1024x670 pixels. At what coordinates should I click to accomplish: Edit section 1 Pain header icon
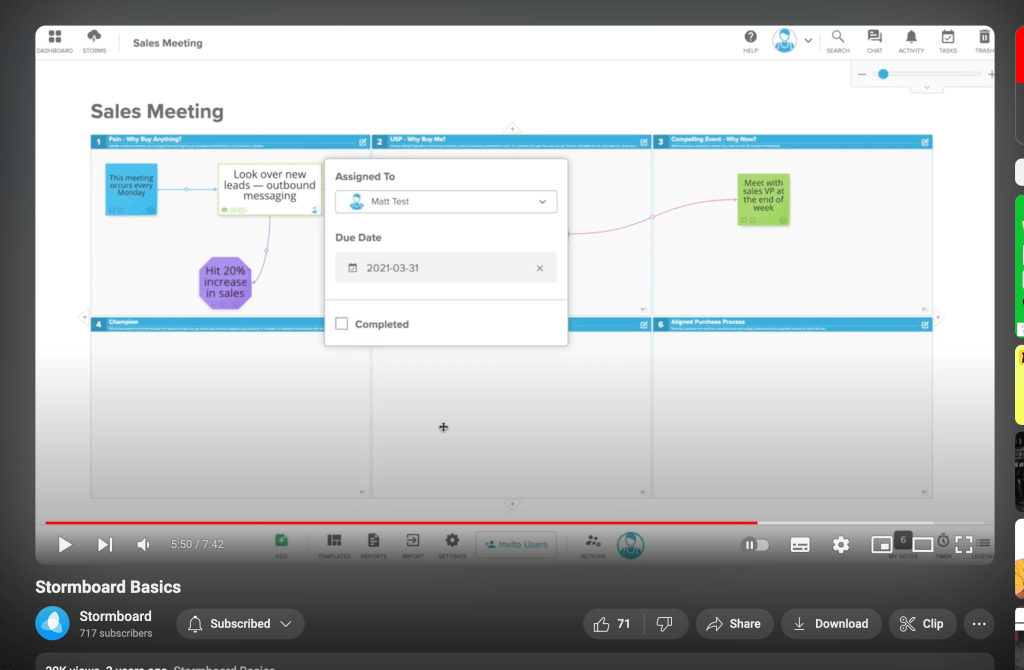click(362, 142)
